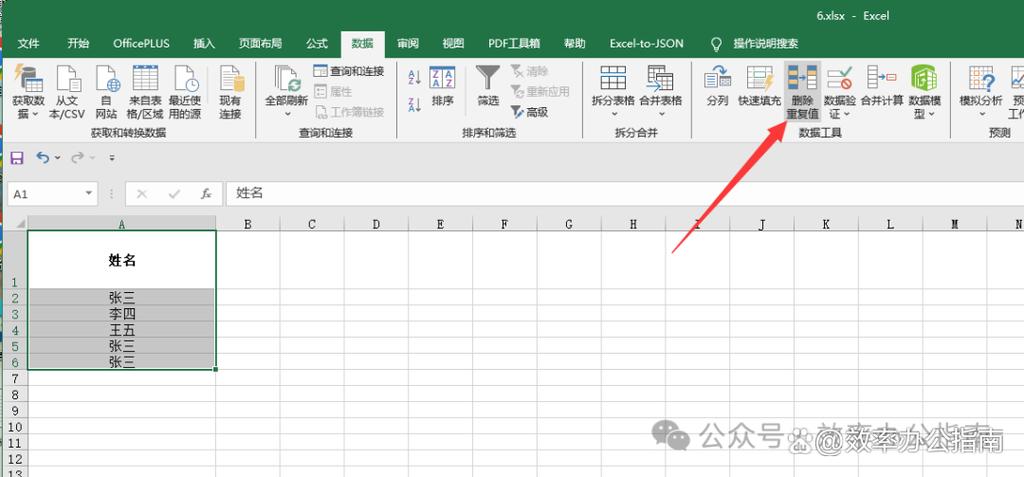
Task: Open 高级 (Advanced) filter options
Action: click(530, 112)
